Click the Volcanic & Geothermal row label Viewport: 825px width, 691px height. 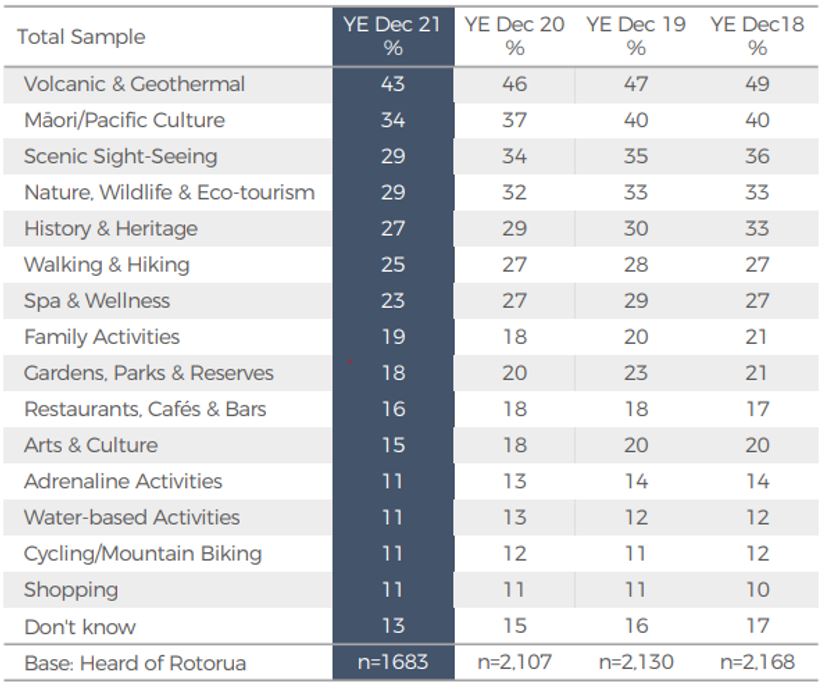pyautogui.click(x=134, y=84)
